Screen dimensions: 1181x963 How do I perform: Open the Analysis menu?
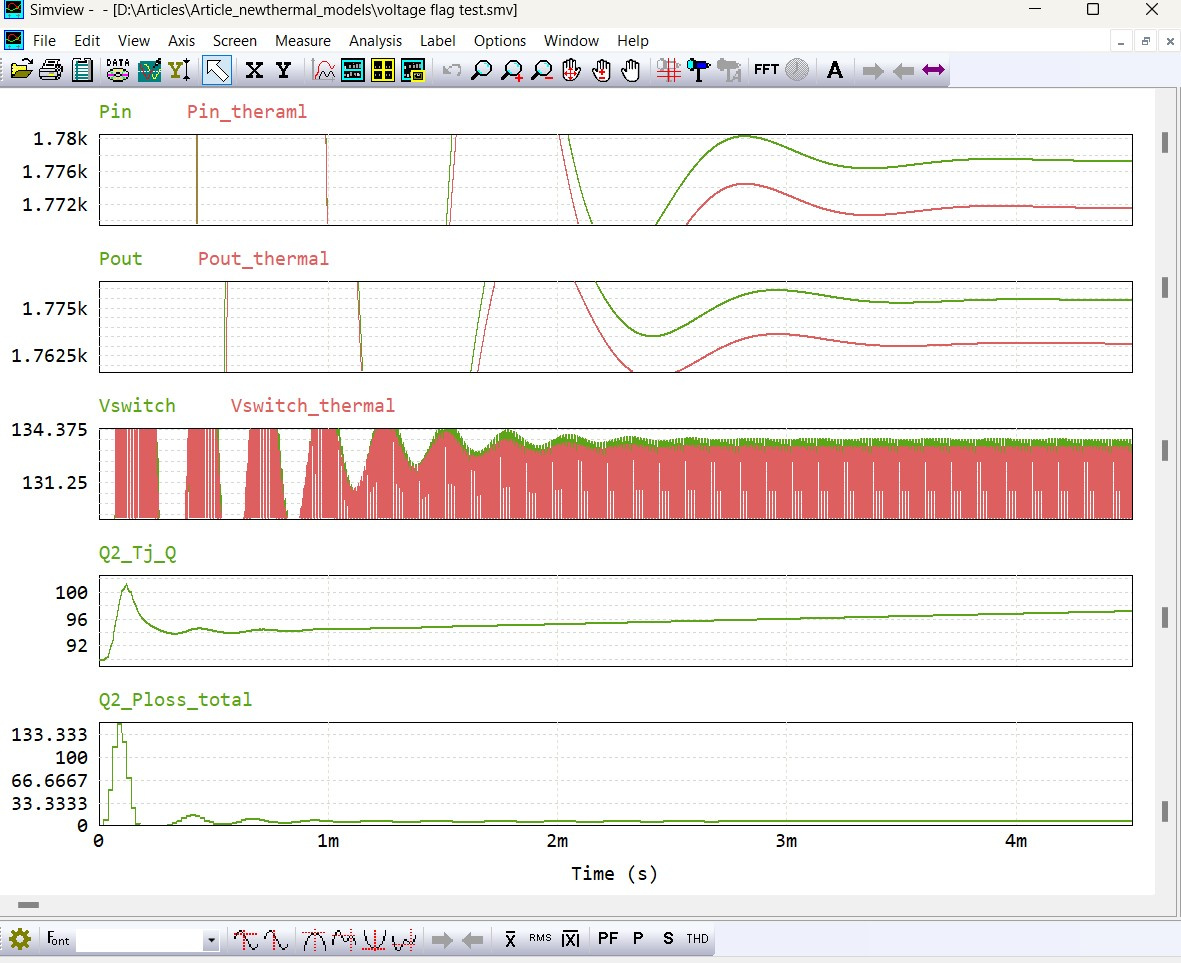tap(376, 41)
